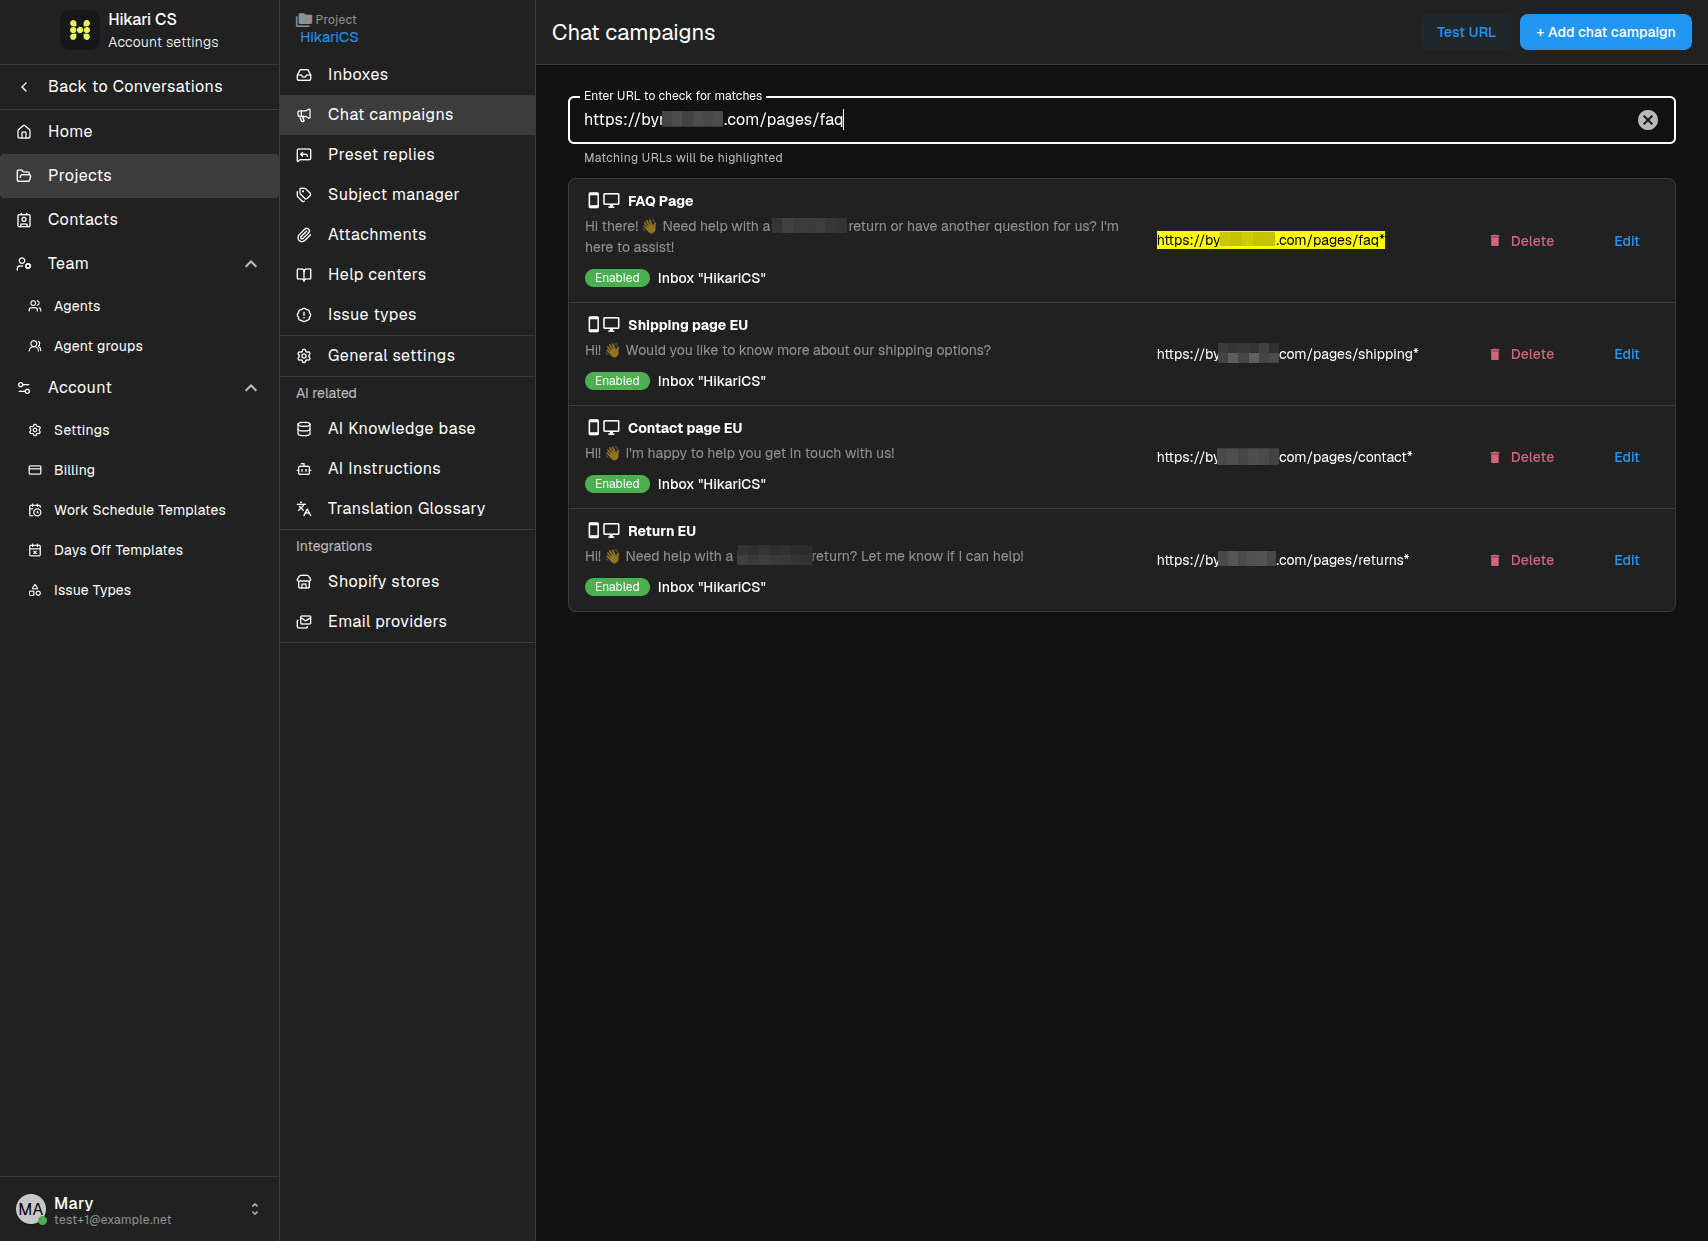
Task: Delete the Shipping page EU campaign
Action: (1521, 354)
